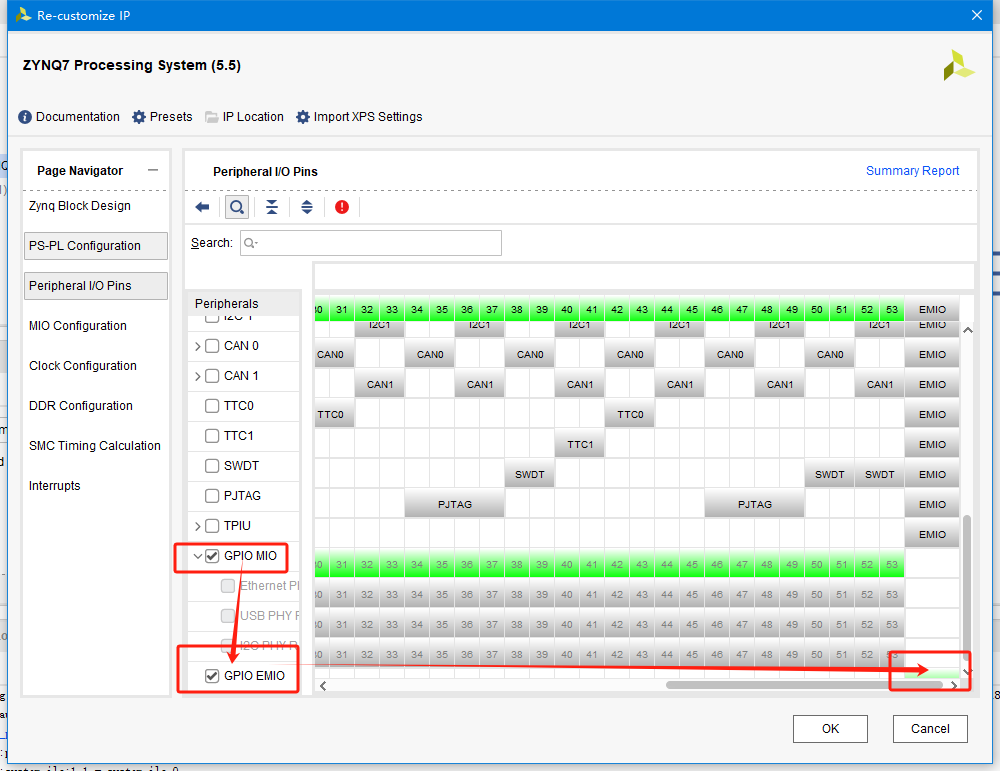The image size is (1000, 771).
Task: Click the scroll right arrow of pin grid
Action: click(953, 686)
